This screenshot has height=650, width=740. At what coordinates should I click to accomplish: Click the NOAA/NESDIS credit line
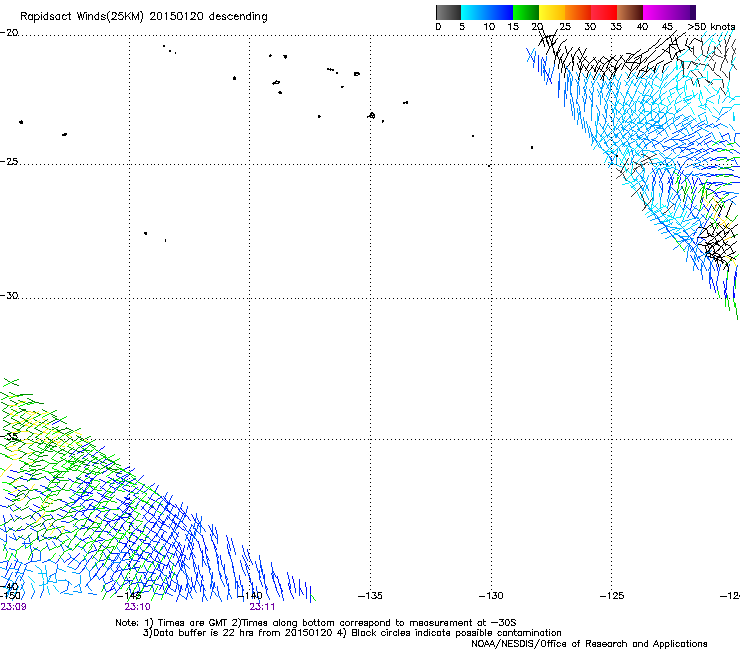(589, 644)
